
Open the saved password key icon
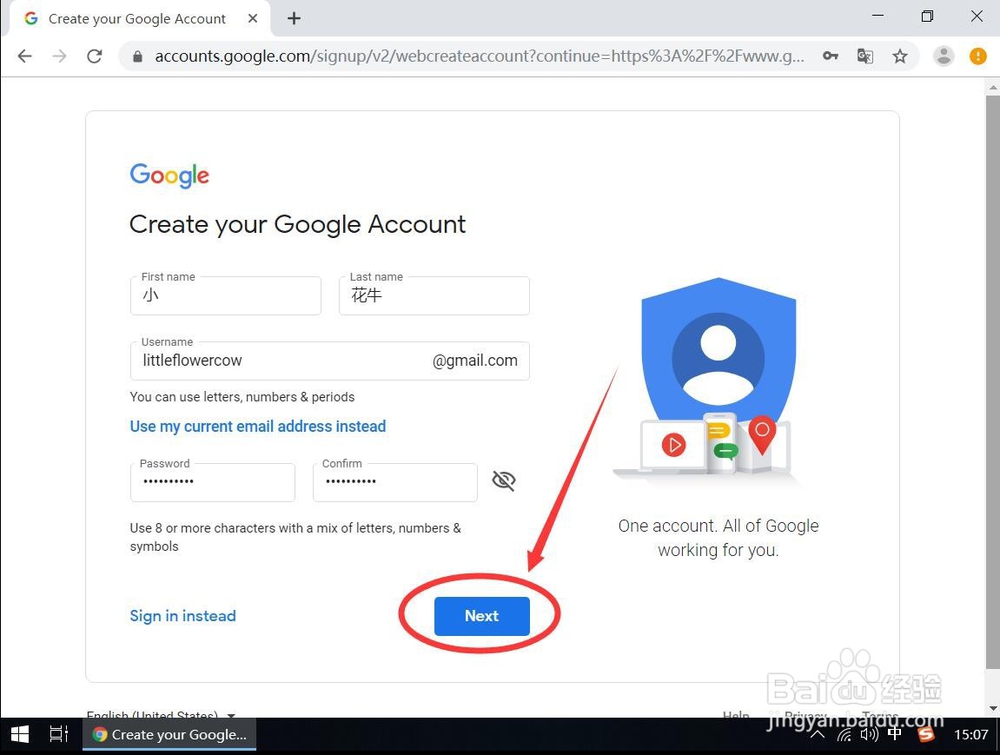(830, 56)
